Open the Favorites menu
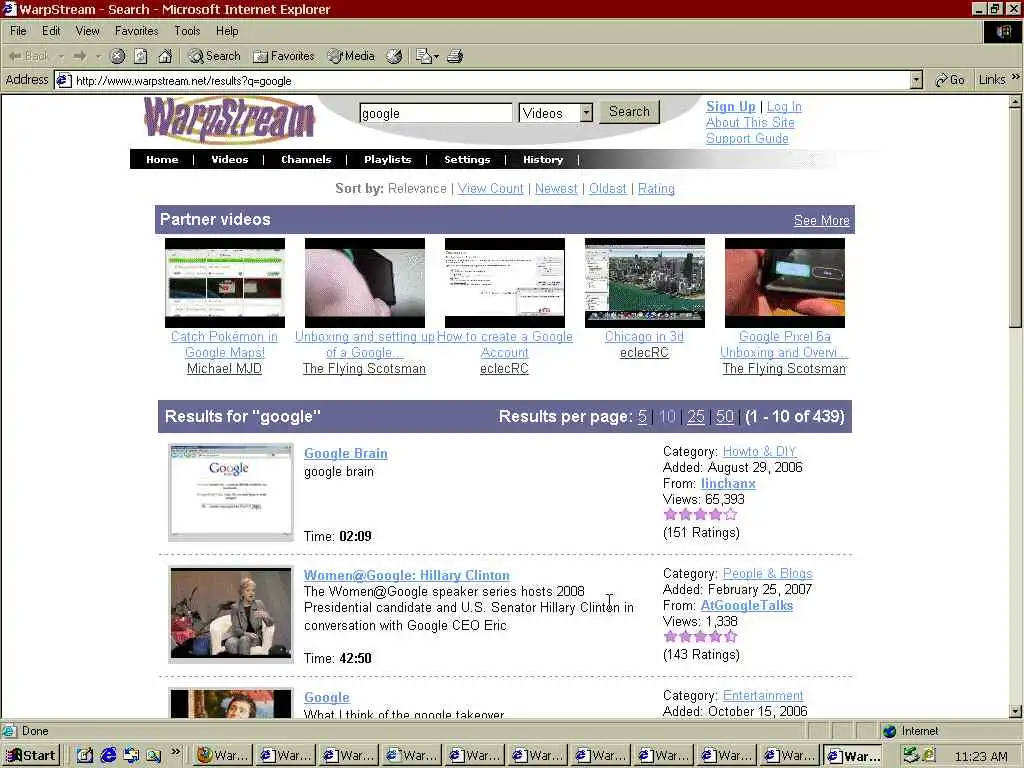 pos(136,31)
